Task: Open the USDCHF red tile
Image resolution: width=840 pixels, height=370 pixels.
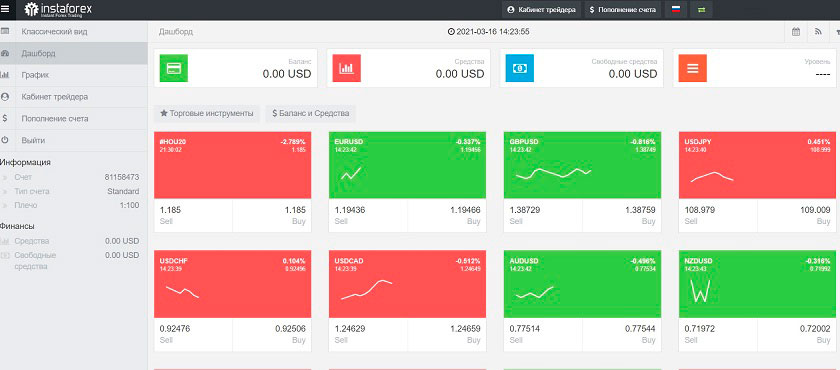Action: [232, 284]
